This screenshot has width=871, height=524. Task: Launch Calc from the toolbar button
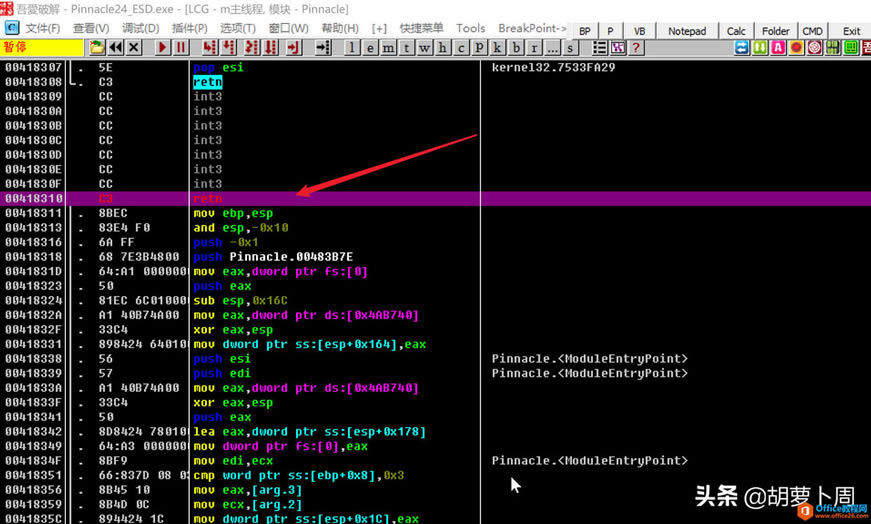pyautogui.click(x=736, y=31)
